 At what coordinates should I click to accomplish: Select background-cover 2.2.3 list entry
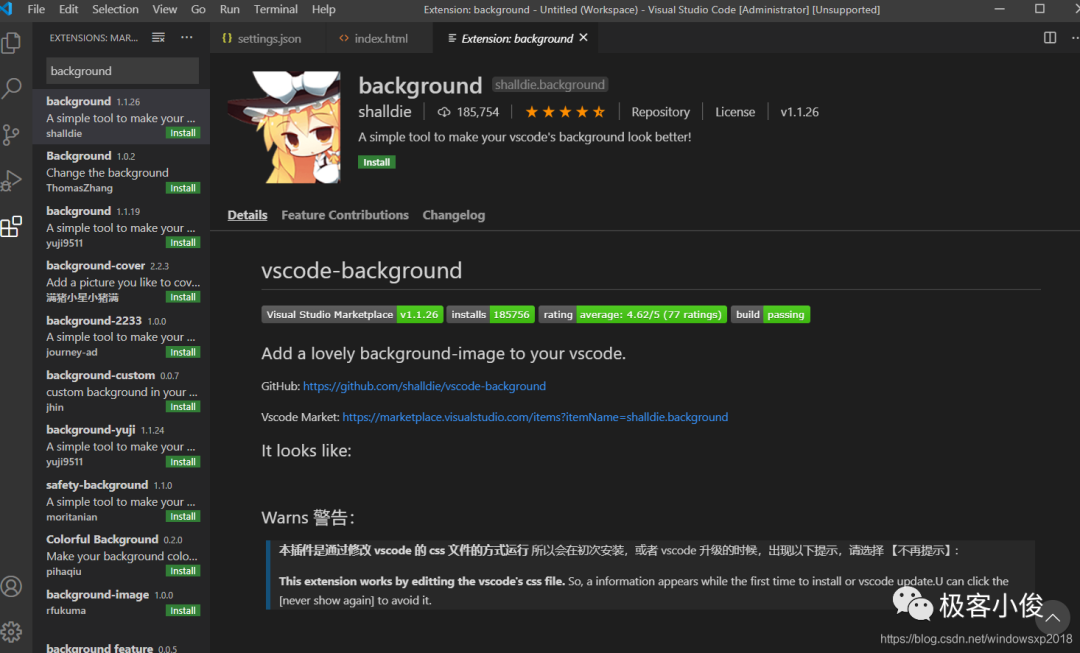(x=121, y=280)
